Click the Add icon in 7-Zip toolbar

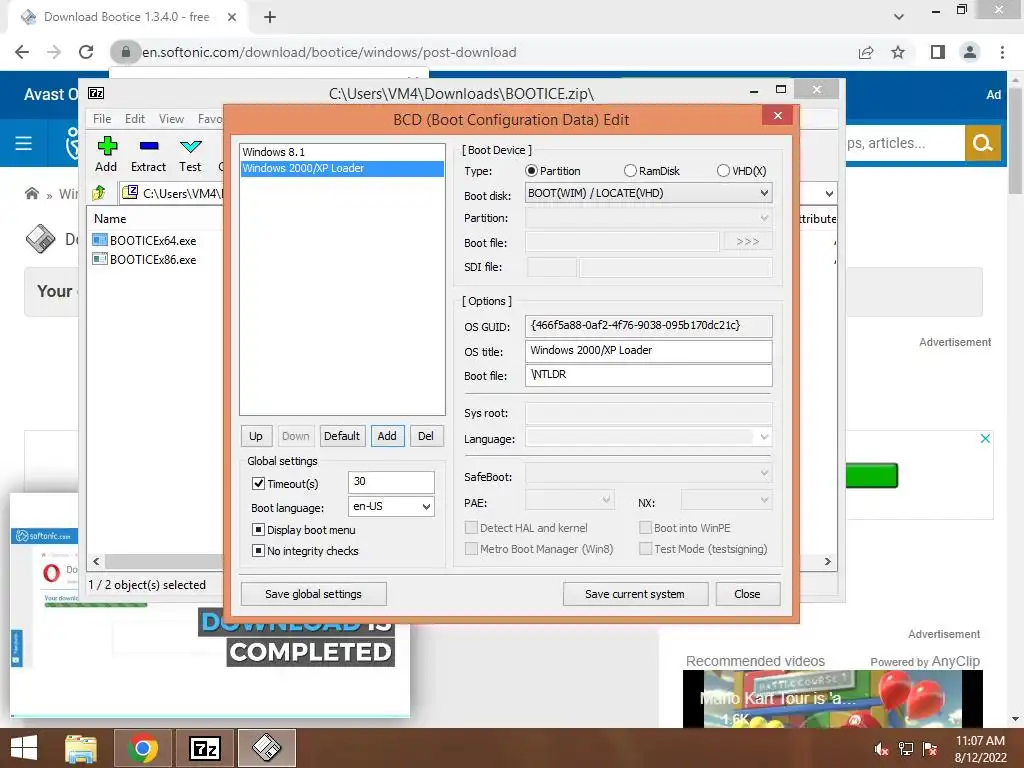[x=107, y=146]
